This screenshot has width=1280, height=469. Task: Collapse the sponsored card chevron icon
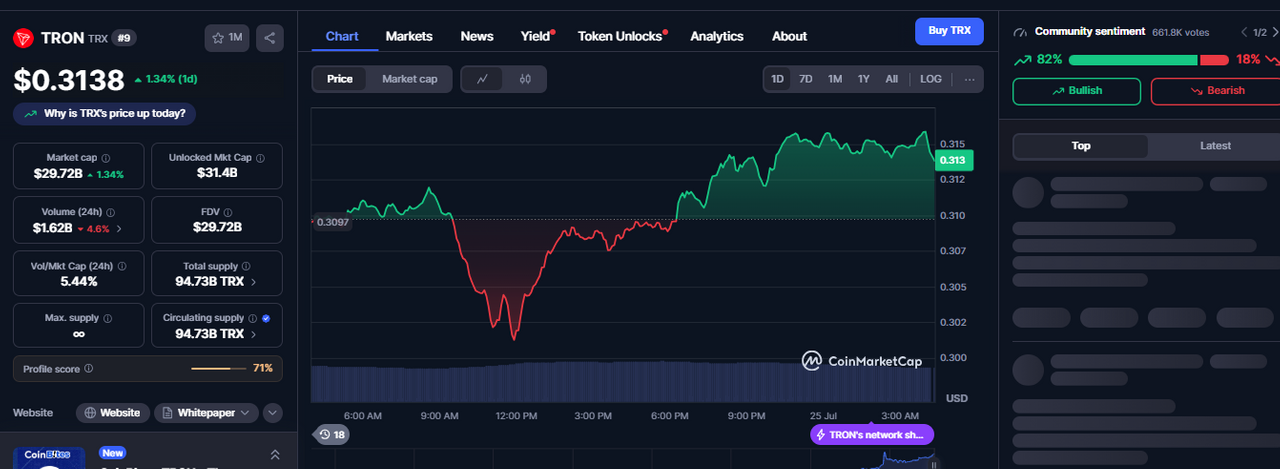[x=275, y=455]
